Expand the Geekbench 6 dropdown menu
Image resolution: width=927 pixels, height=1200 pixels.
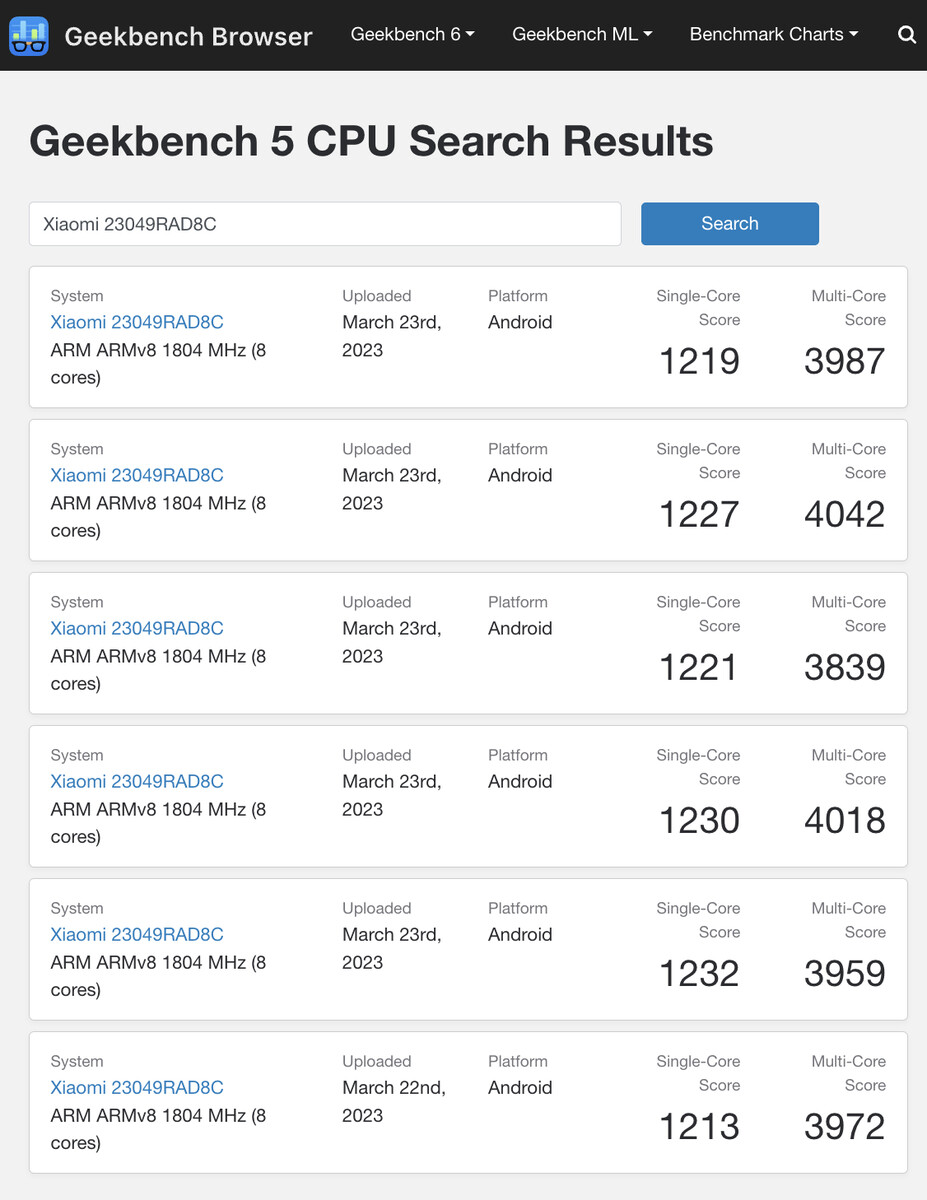[412, 34]
